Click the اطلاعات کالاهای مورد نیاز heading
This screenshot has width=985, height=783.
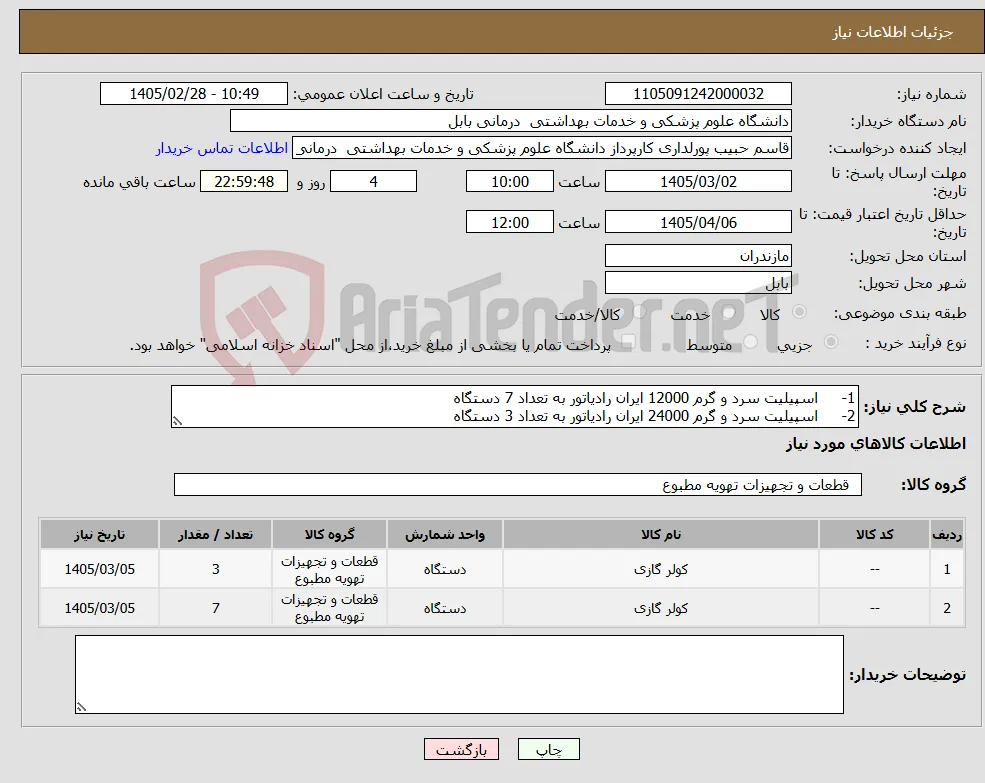[x=876, y=444]
